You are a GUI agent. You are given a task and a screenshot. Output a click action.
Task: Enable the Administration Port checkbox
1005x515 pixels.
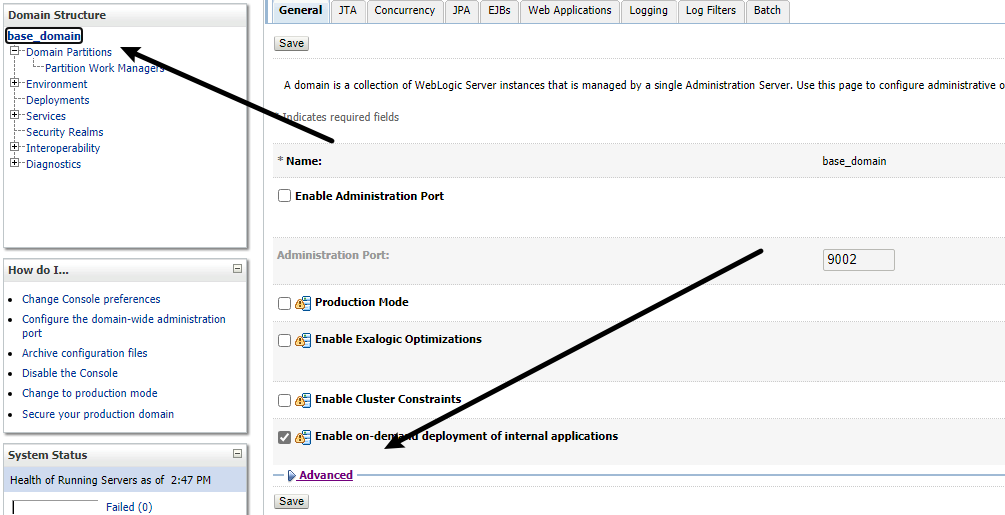pyautogui.click(x=285, y=196)
